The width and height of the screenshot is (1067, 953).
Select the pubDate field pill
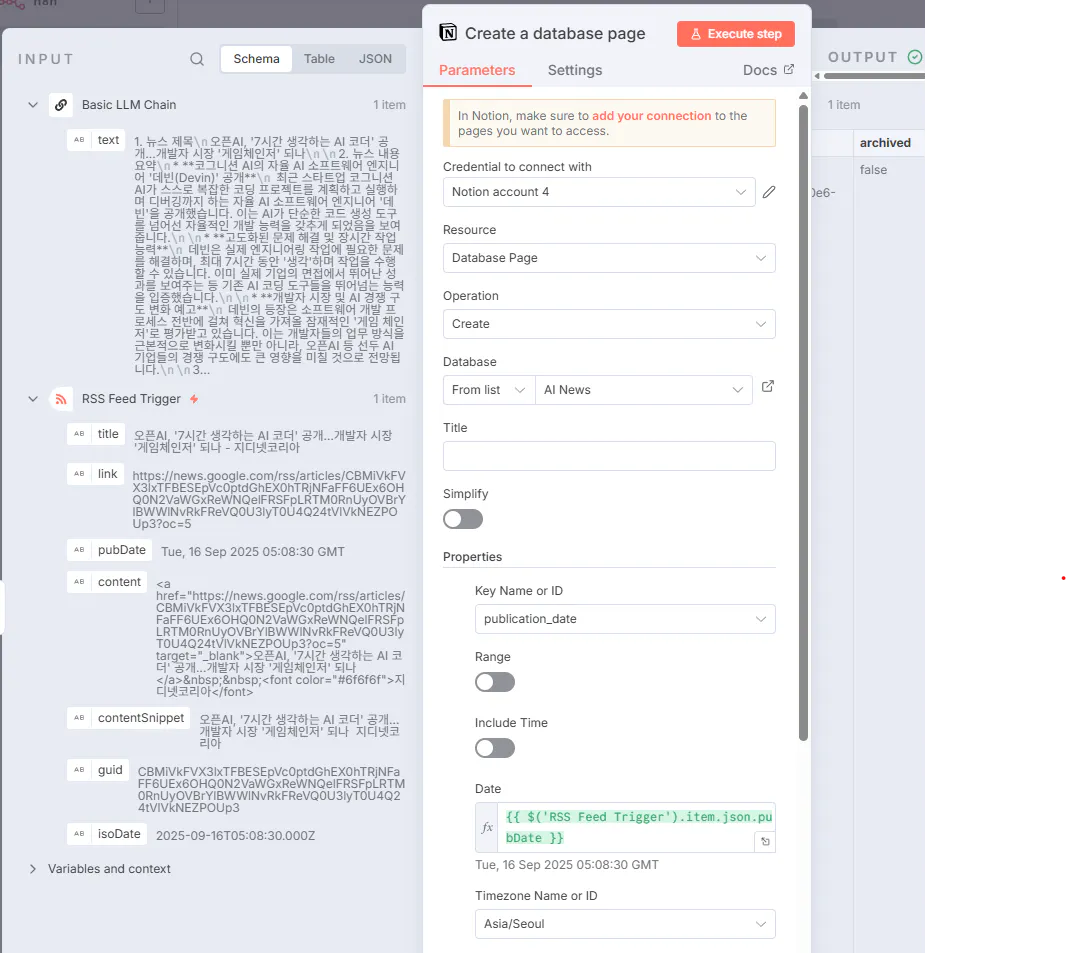(x=110, y=550)
